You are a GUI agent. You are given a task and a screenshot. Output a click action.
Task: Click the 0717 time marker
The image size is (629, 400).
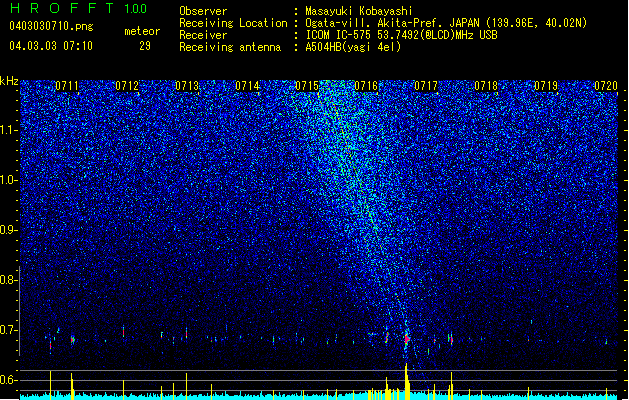pyautogui.click(x=426, y=85)
